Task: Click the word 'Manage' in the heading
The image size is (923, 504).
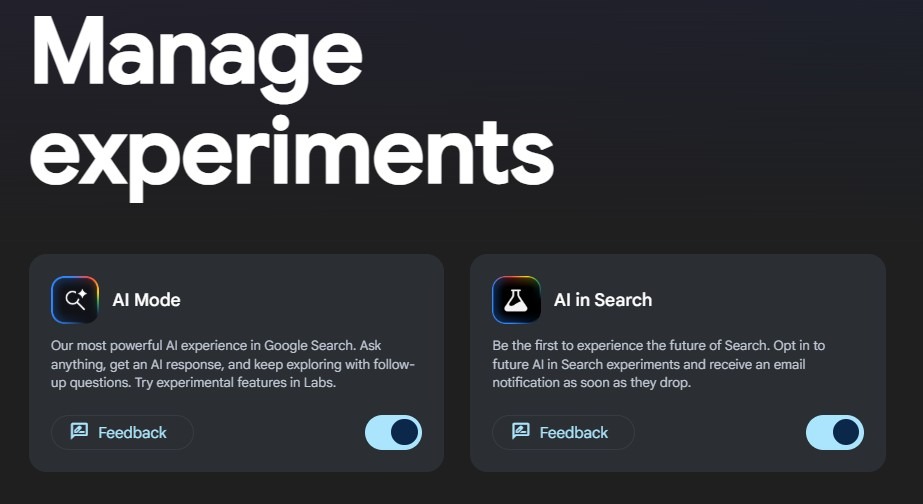Action: [197, 50]
